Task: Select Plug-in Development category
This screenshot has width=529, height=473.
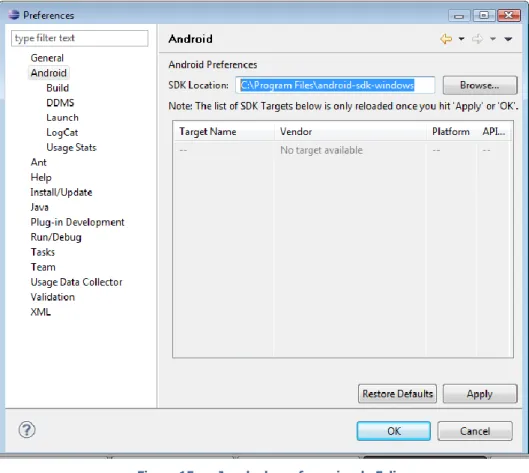Action: [x=78, y=222]
